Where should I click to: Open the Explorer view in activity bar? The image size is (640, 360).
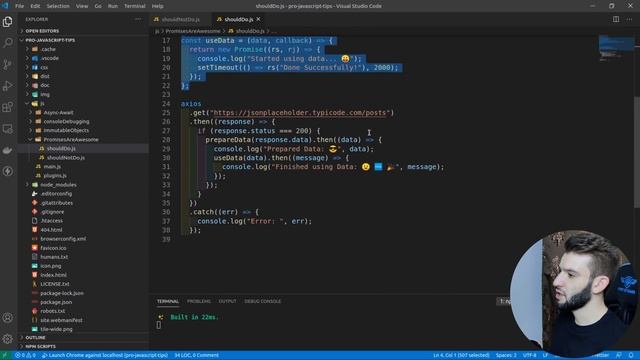pos(8,22)
